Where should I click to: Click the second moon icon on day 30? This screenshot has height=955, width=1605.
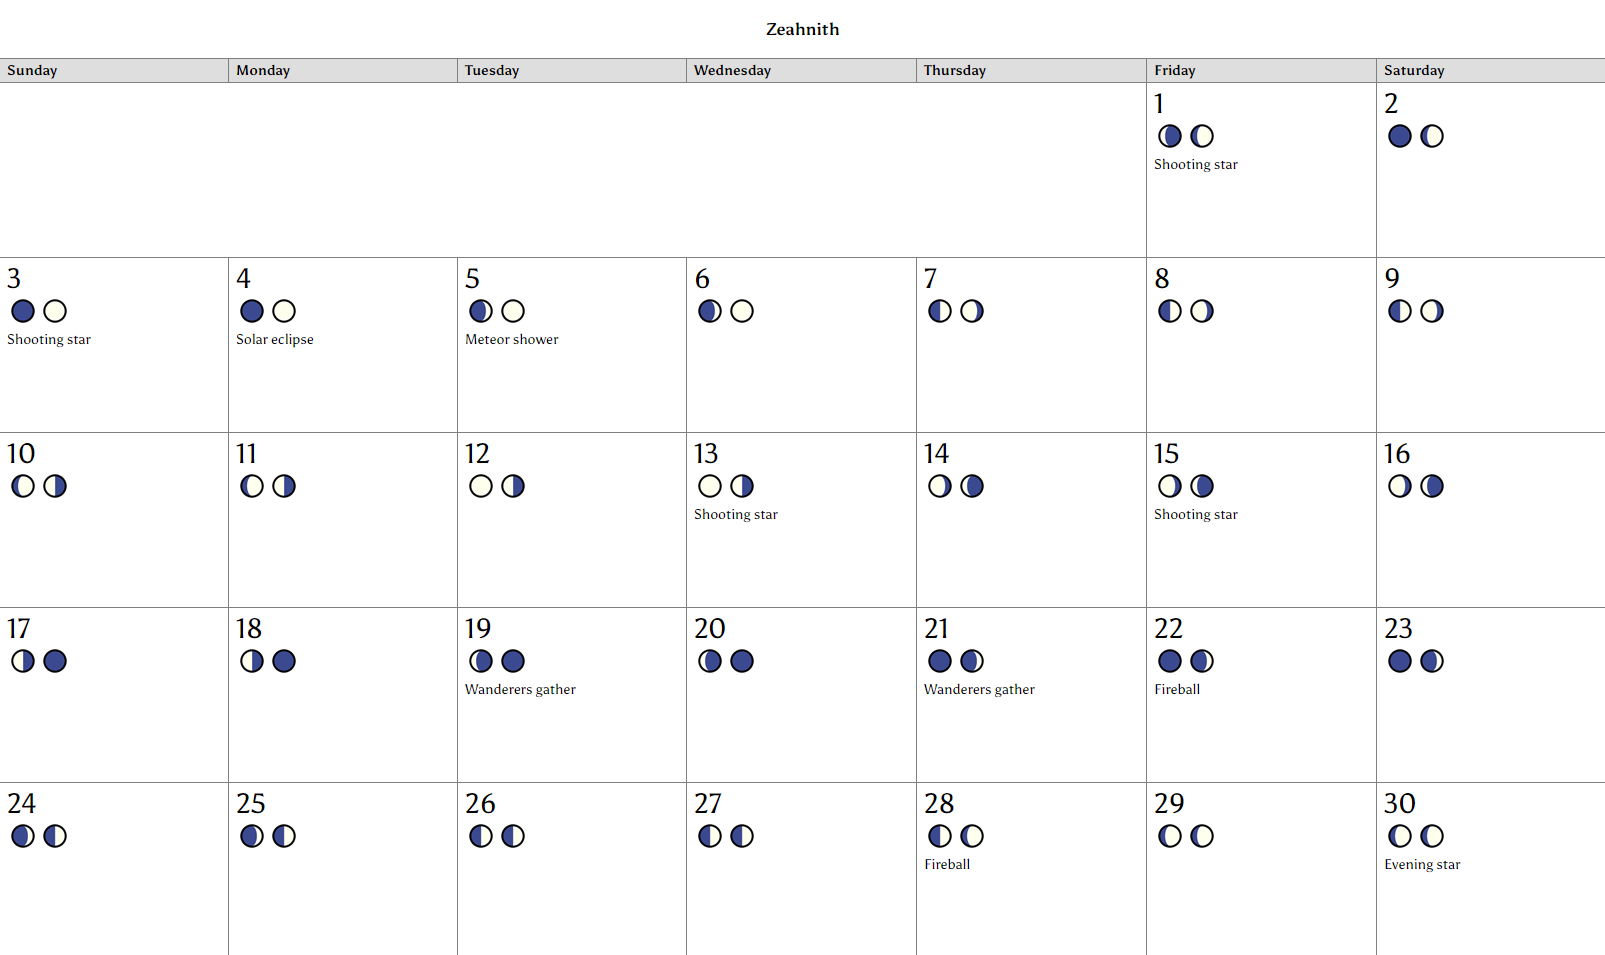point(1432,836)
